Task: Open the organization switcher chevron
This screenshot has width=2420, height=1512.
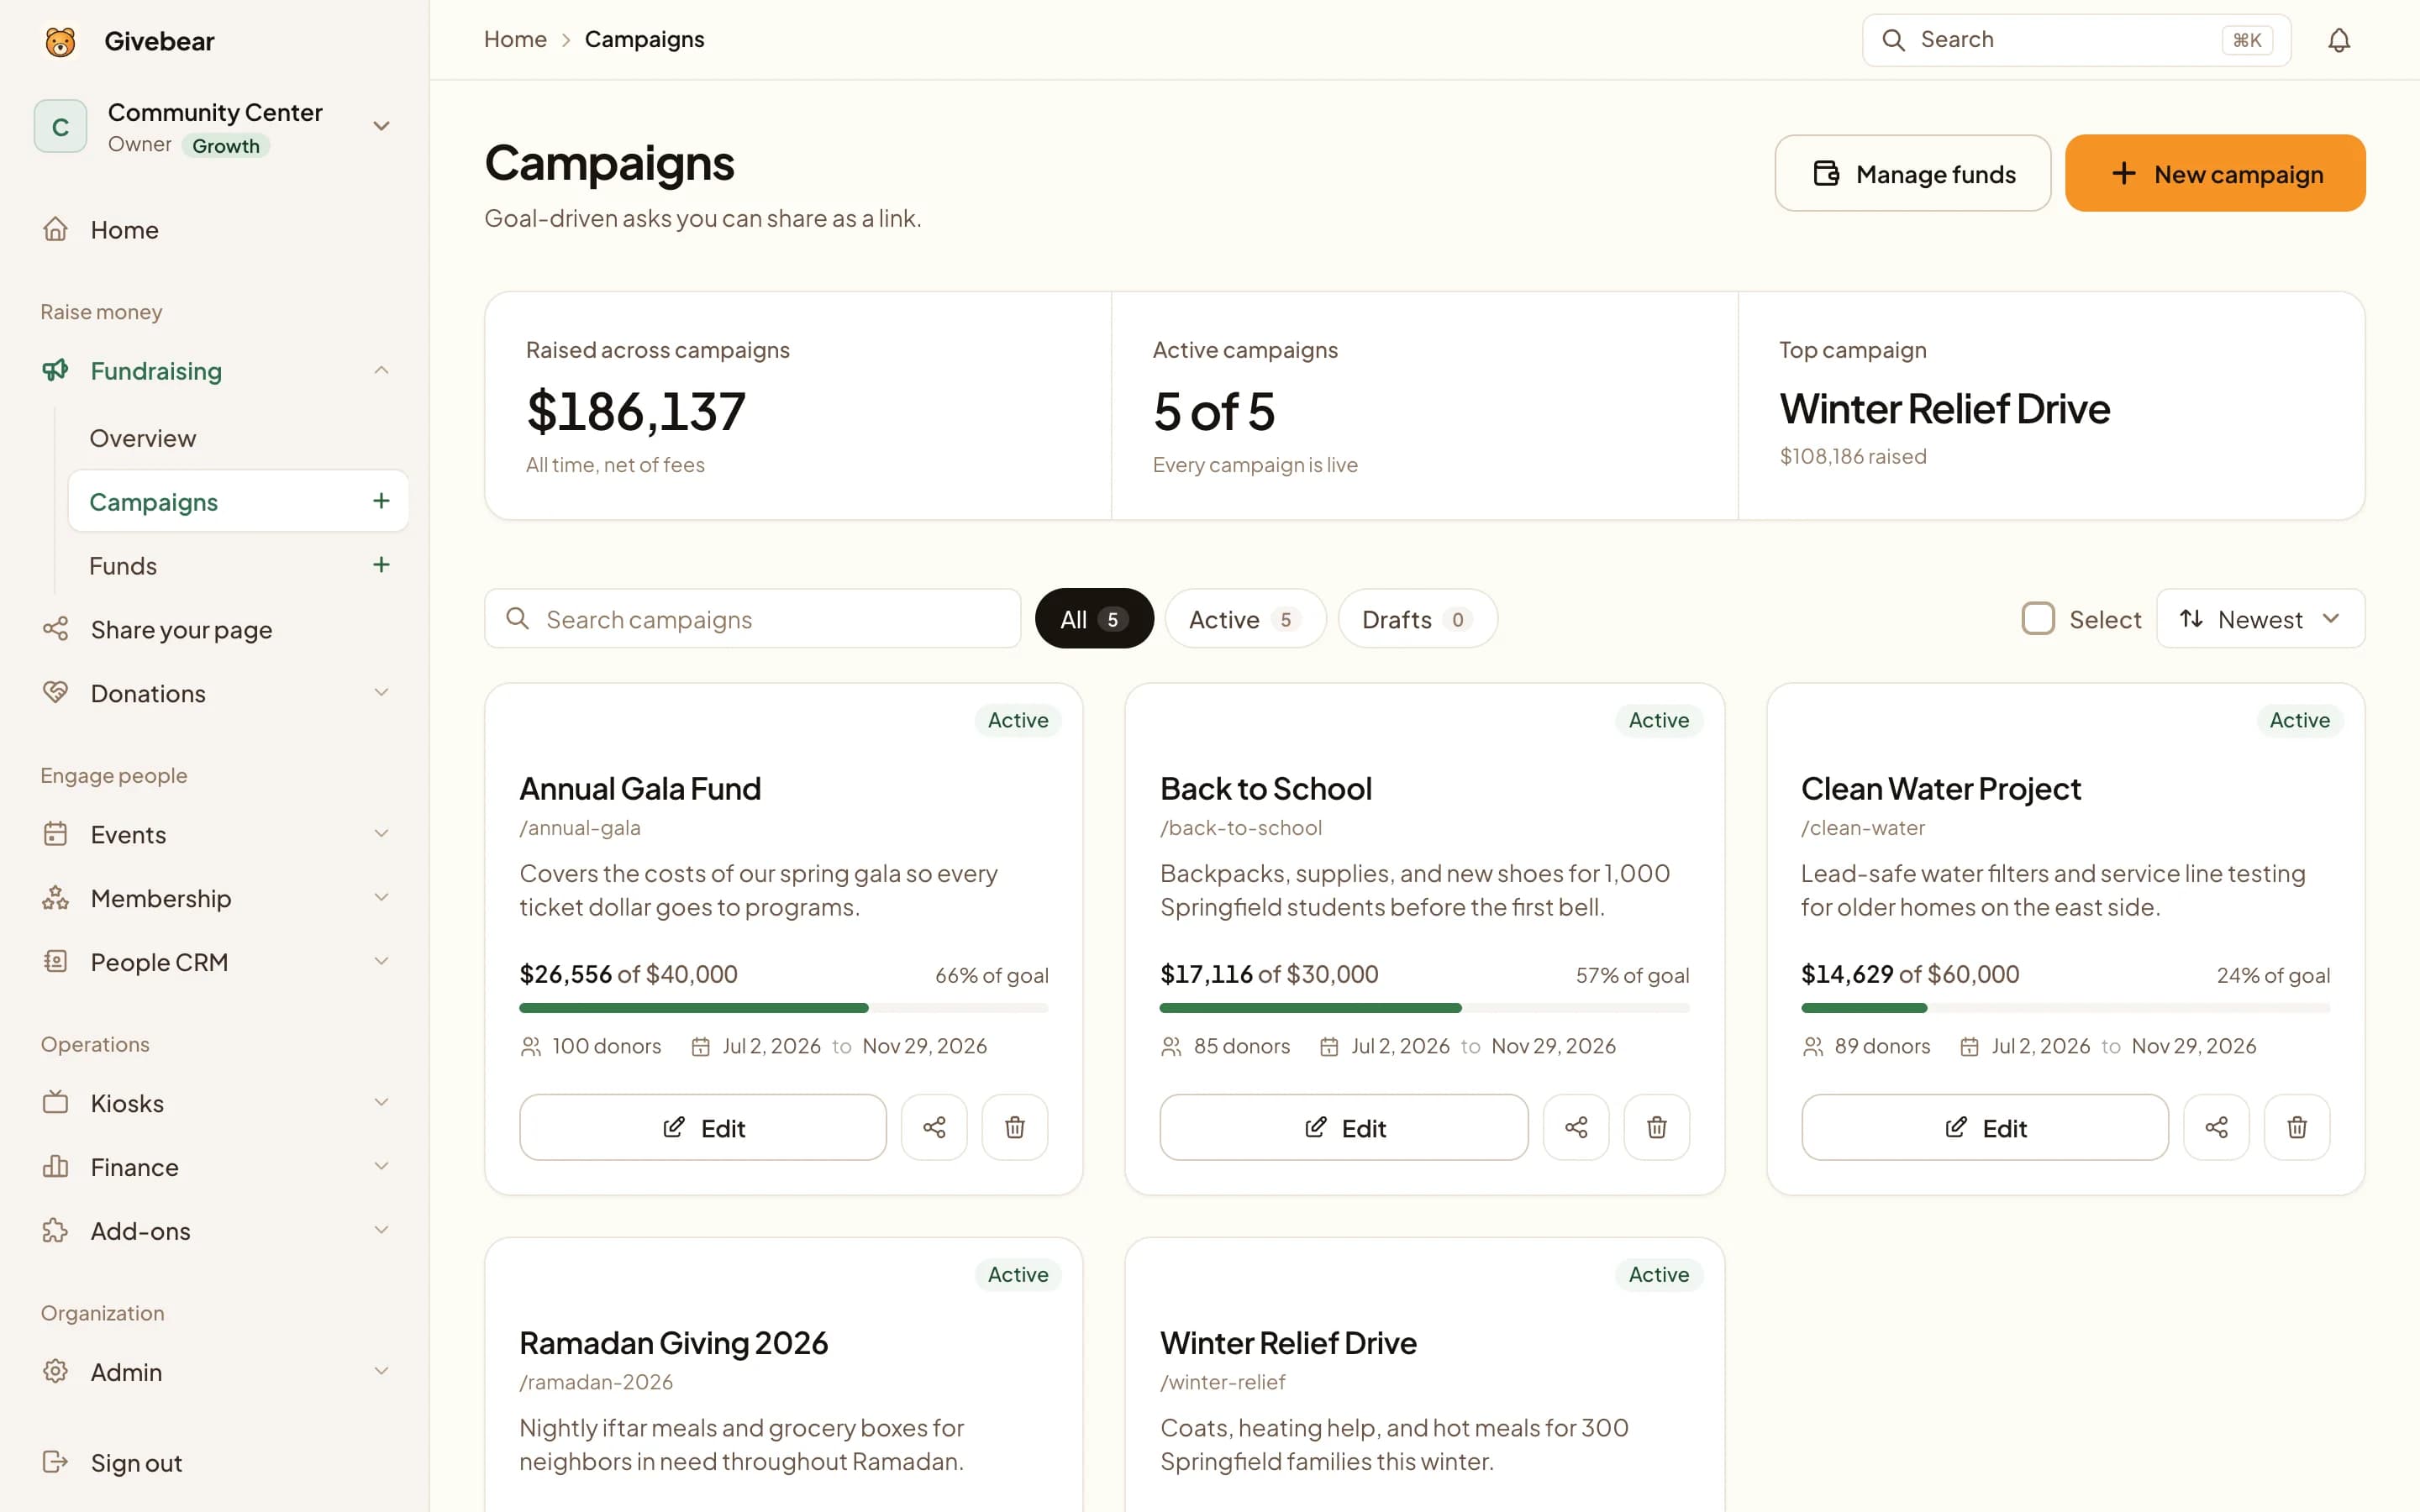Action: pos(381,126)
